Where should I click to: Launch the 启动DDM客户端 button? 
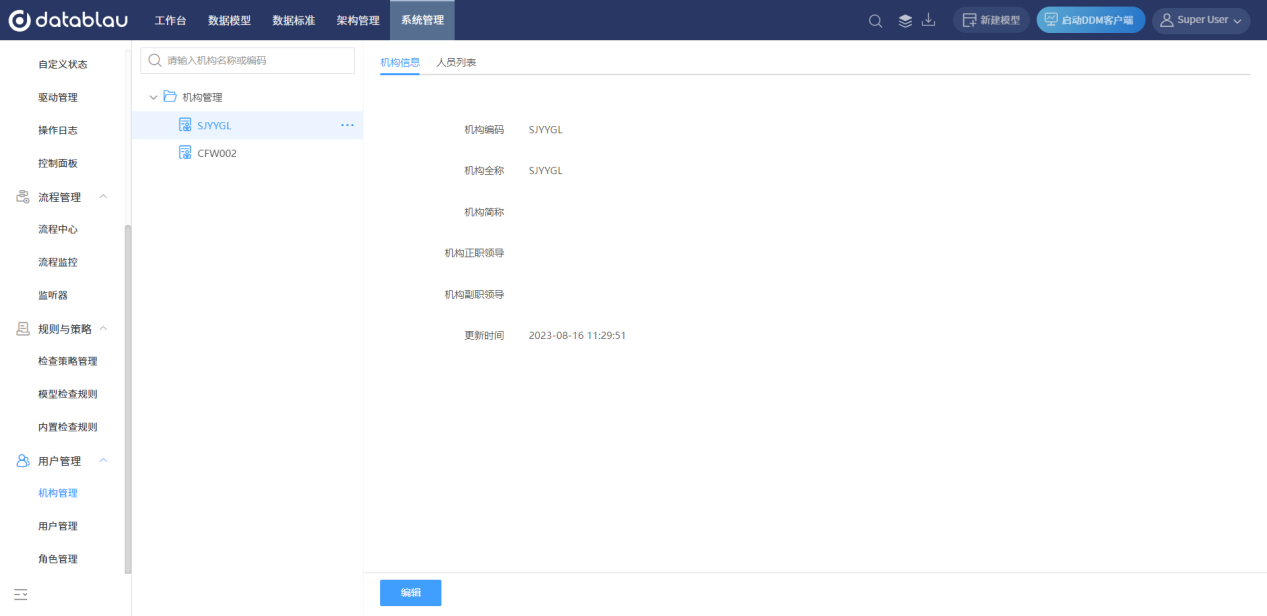pos(1090,20)
